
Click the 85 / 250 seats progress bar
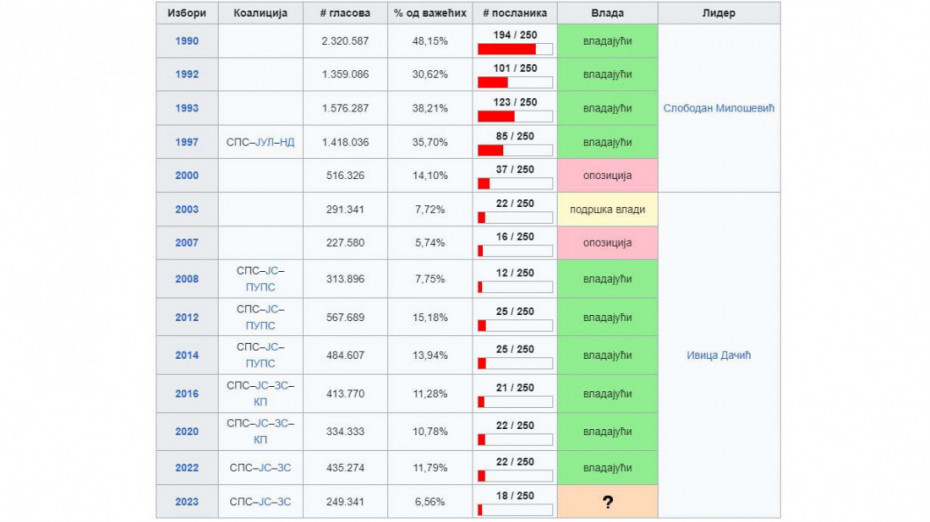(515, 150)
